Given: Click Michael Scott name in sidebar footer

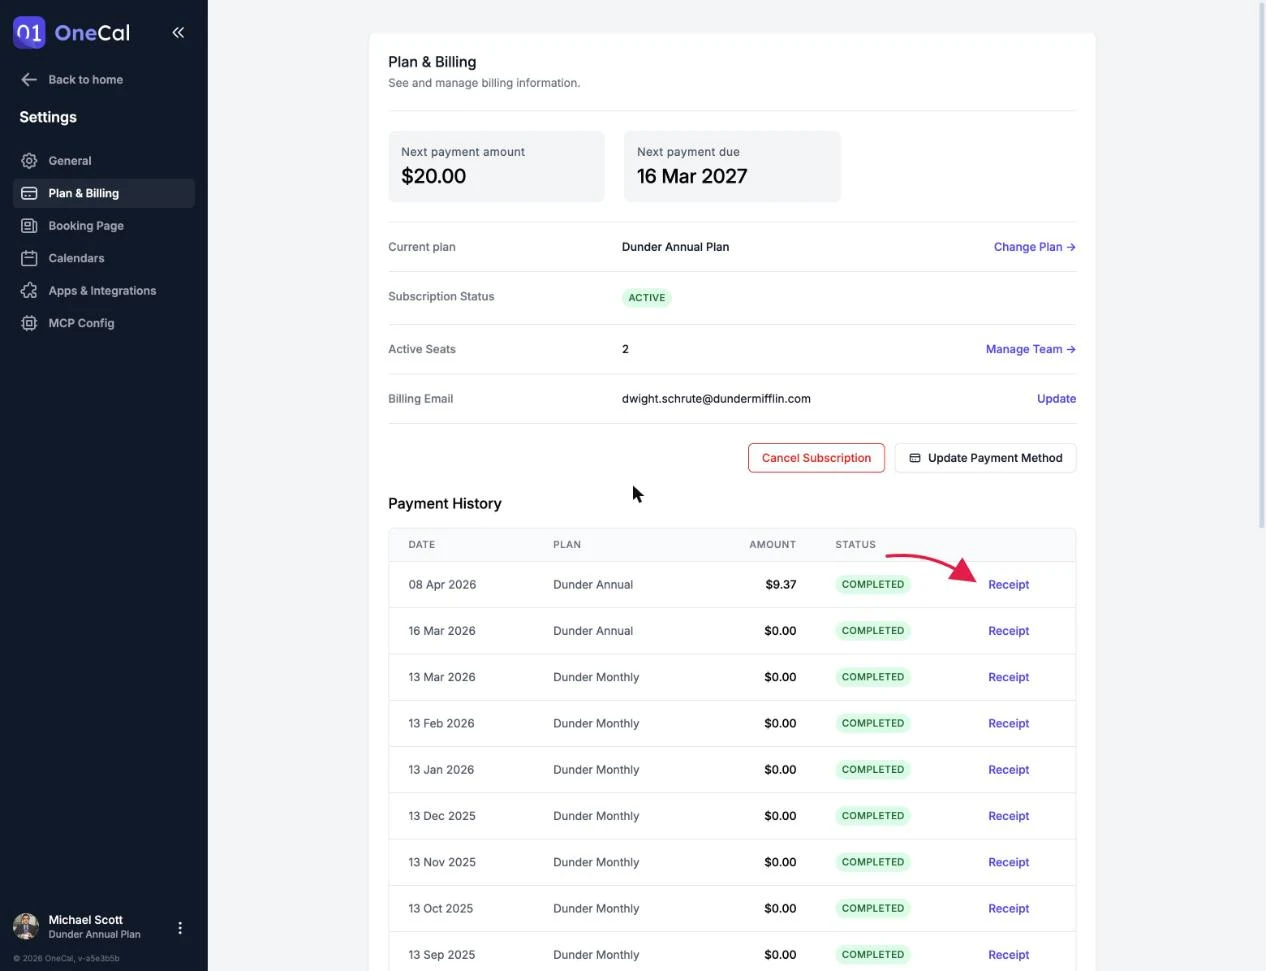Looking at the screenshot, I should [x=86, y=920].
